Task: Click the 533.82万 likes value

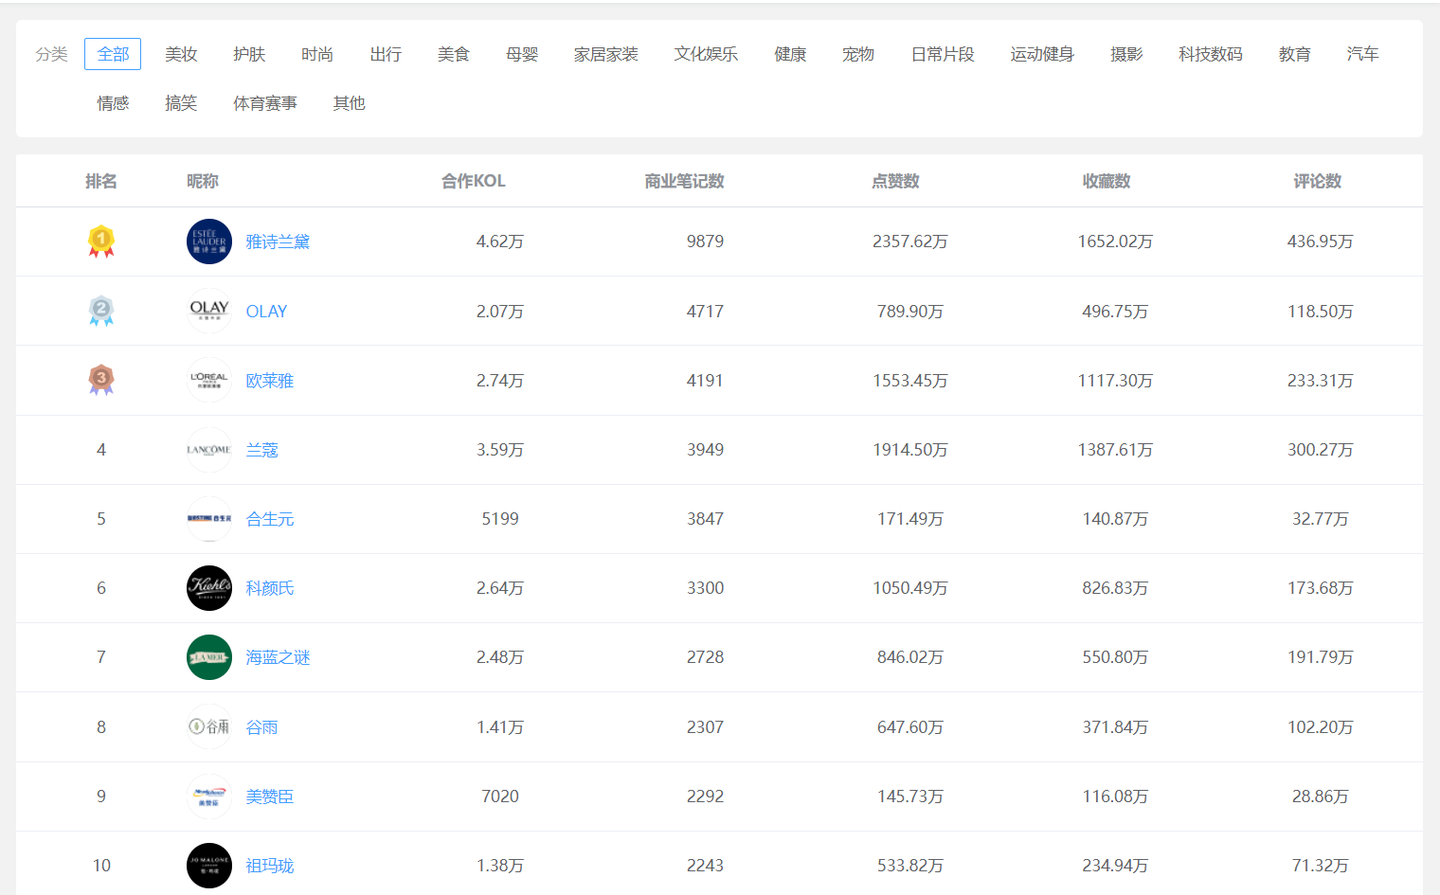Action: point(910,865)
